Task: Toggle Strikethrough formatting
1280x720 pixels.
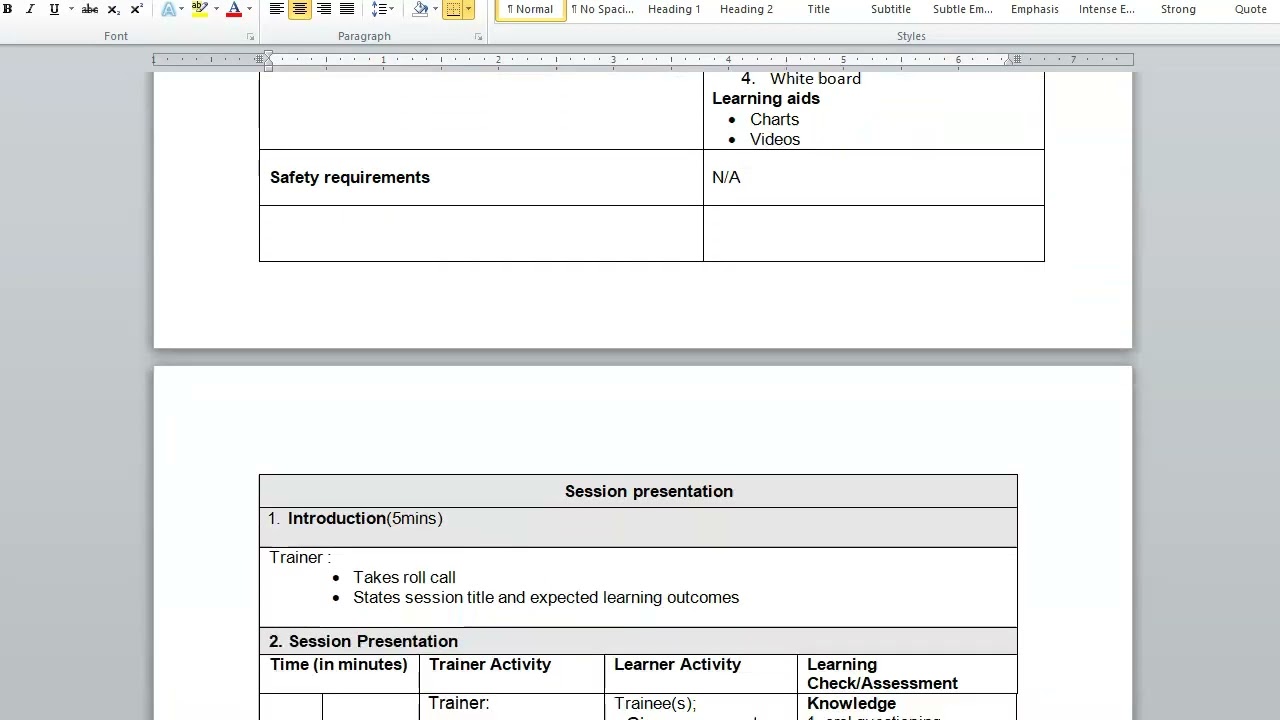Action: click(x=89, y=9)
